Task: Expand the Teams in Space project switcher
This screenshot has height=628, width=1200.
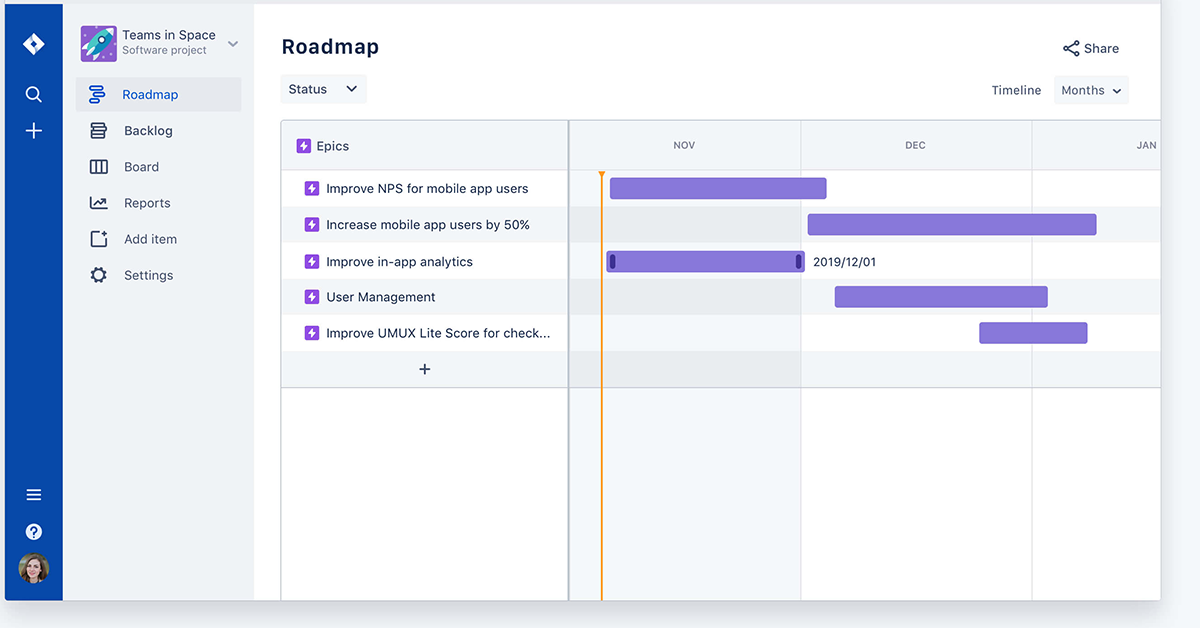Action: [x=232, y=43]
